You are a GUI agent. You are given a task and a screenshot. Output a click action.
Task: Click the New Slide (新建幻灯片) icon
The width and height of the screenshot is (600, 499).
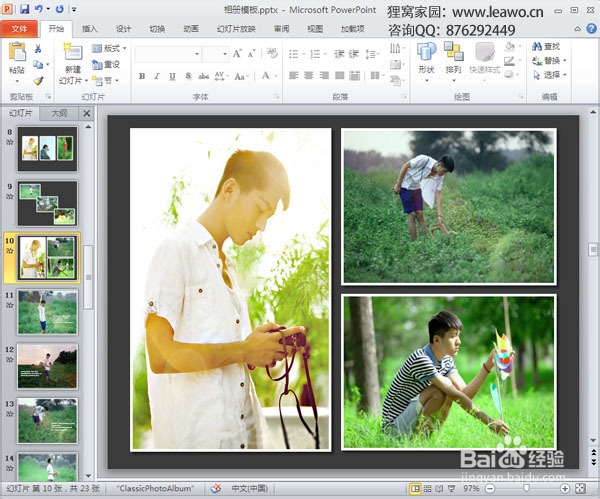point(73,52)
